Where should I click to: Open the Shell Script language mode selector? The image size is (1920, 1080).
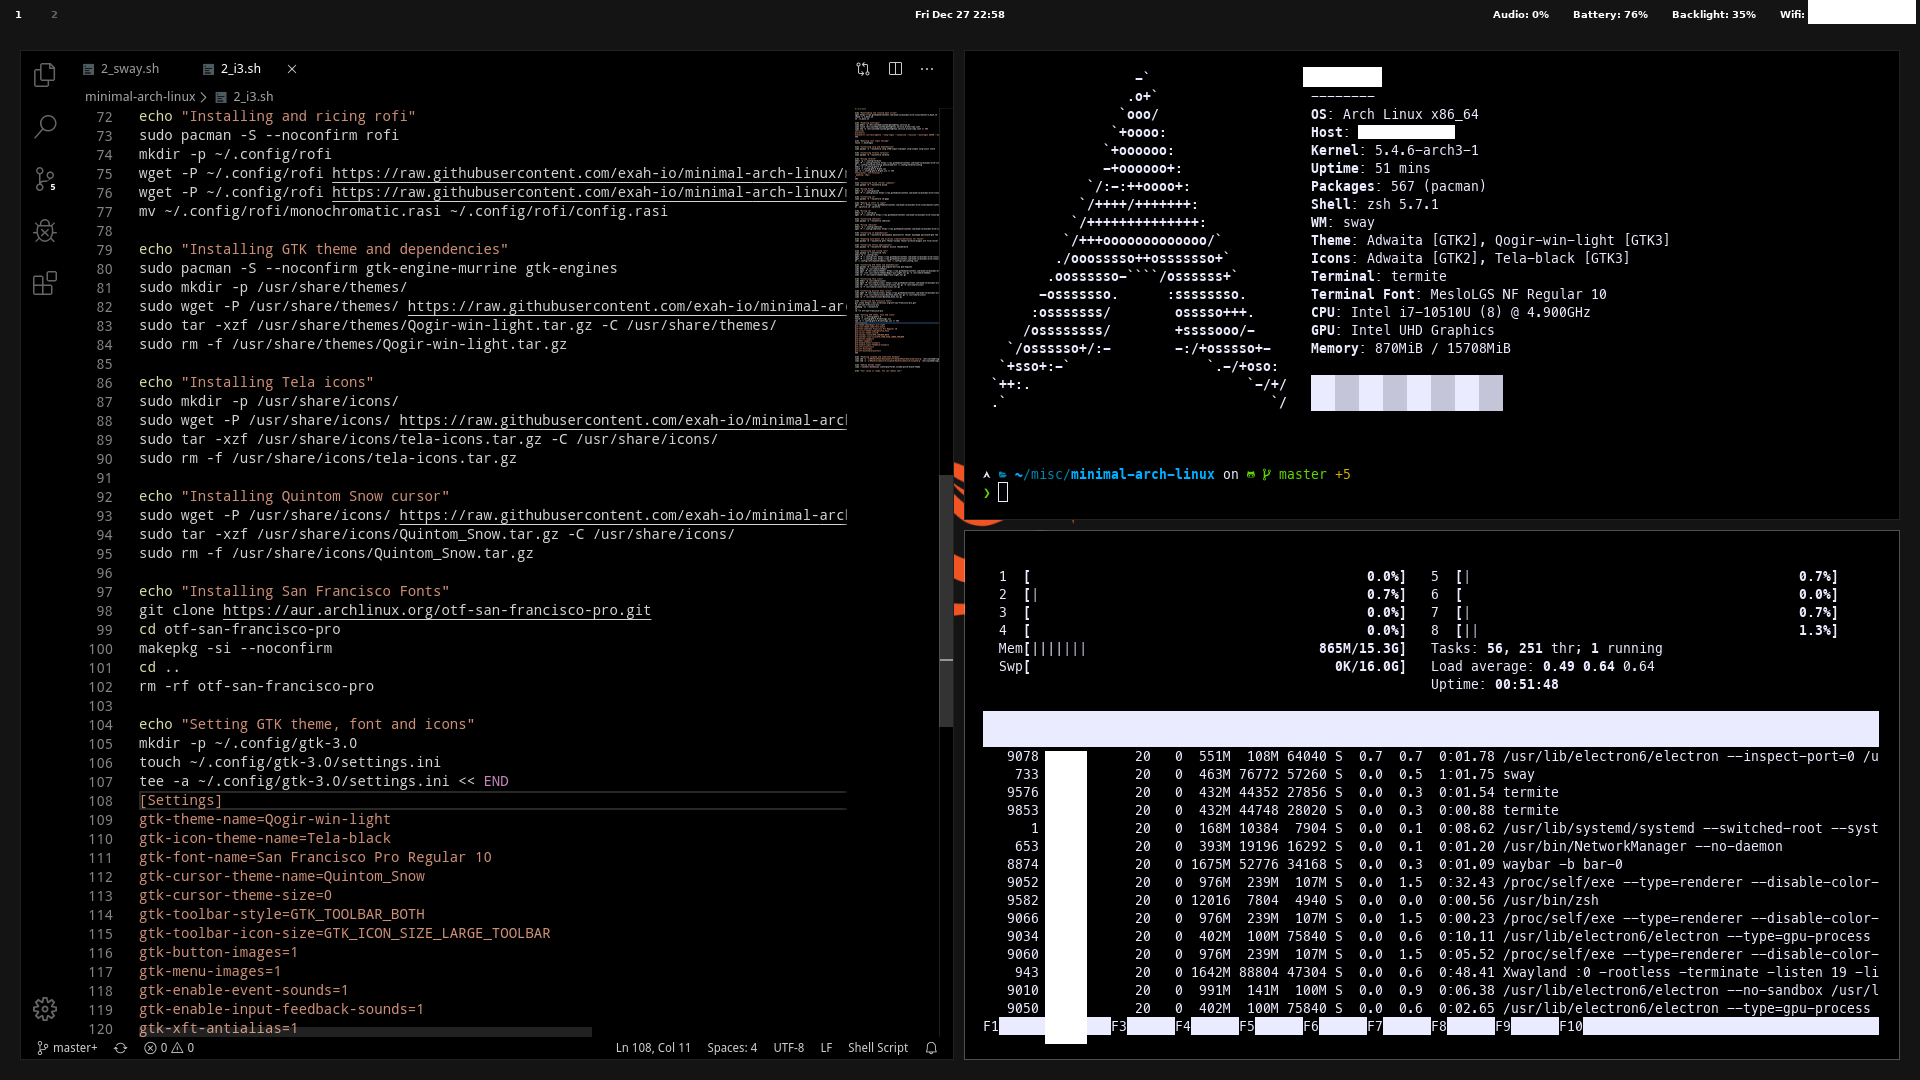point(877,1048)
